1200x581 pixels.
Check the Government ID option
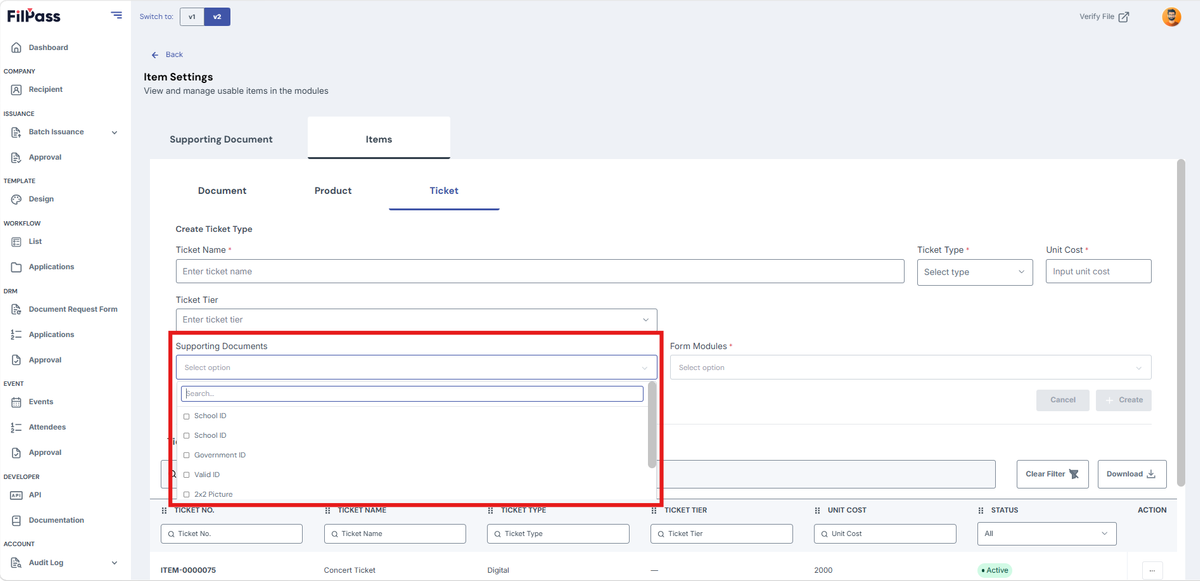(x=187, y=455)
